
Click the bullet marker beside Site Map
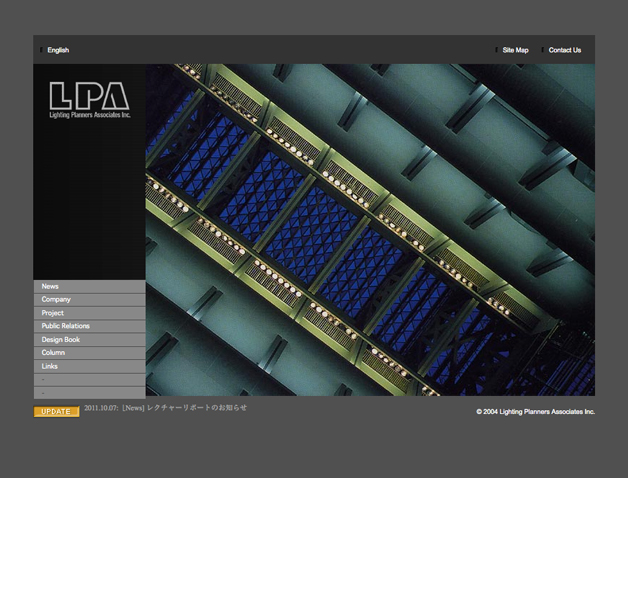click(497, 50)
